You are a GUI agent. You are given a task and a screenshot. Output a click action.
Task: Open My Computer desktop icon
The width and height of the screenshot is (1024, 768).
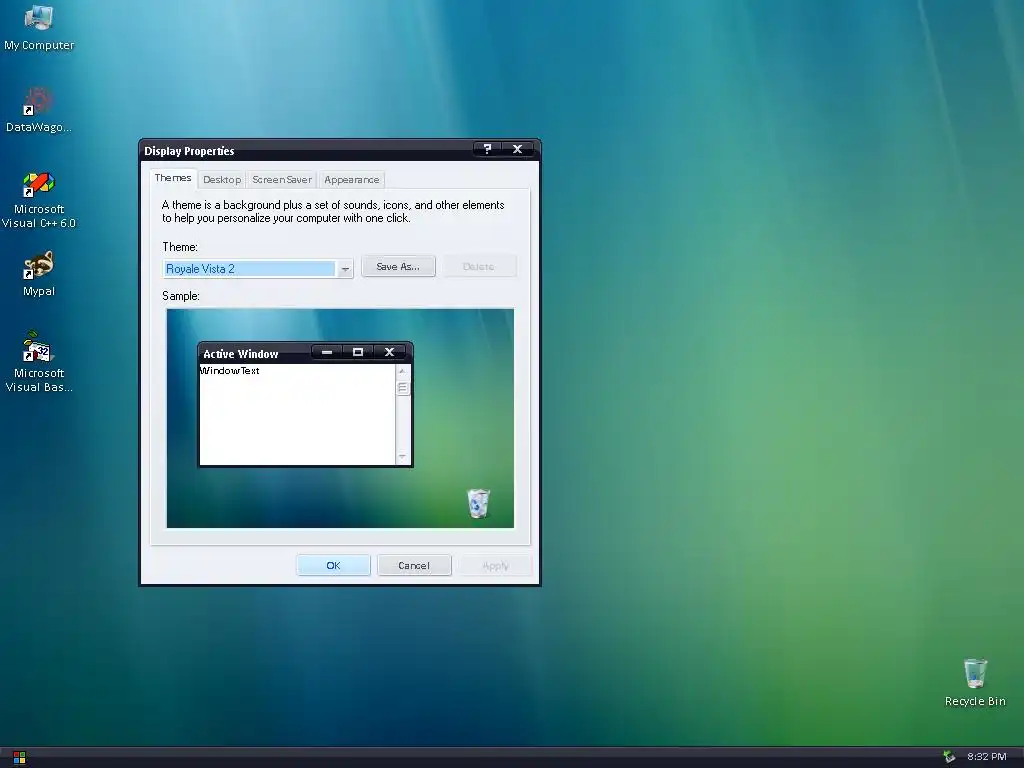click(39, 27)
